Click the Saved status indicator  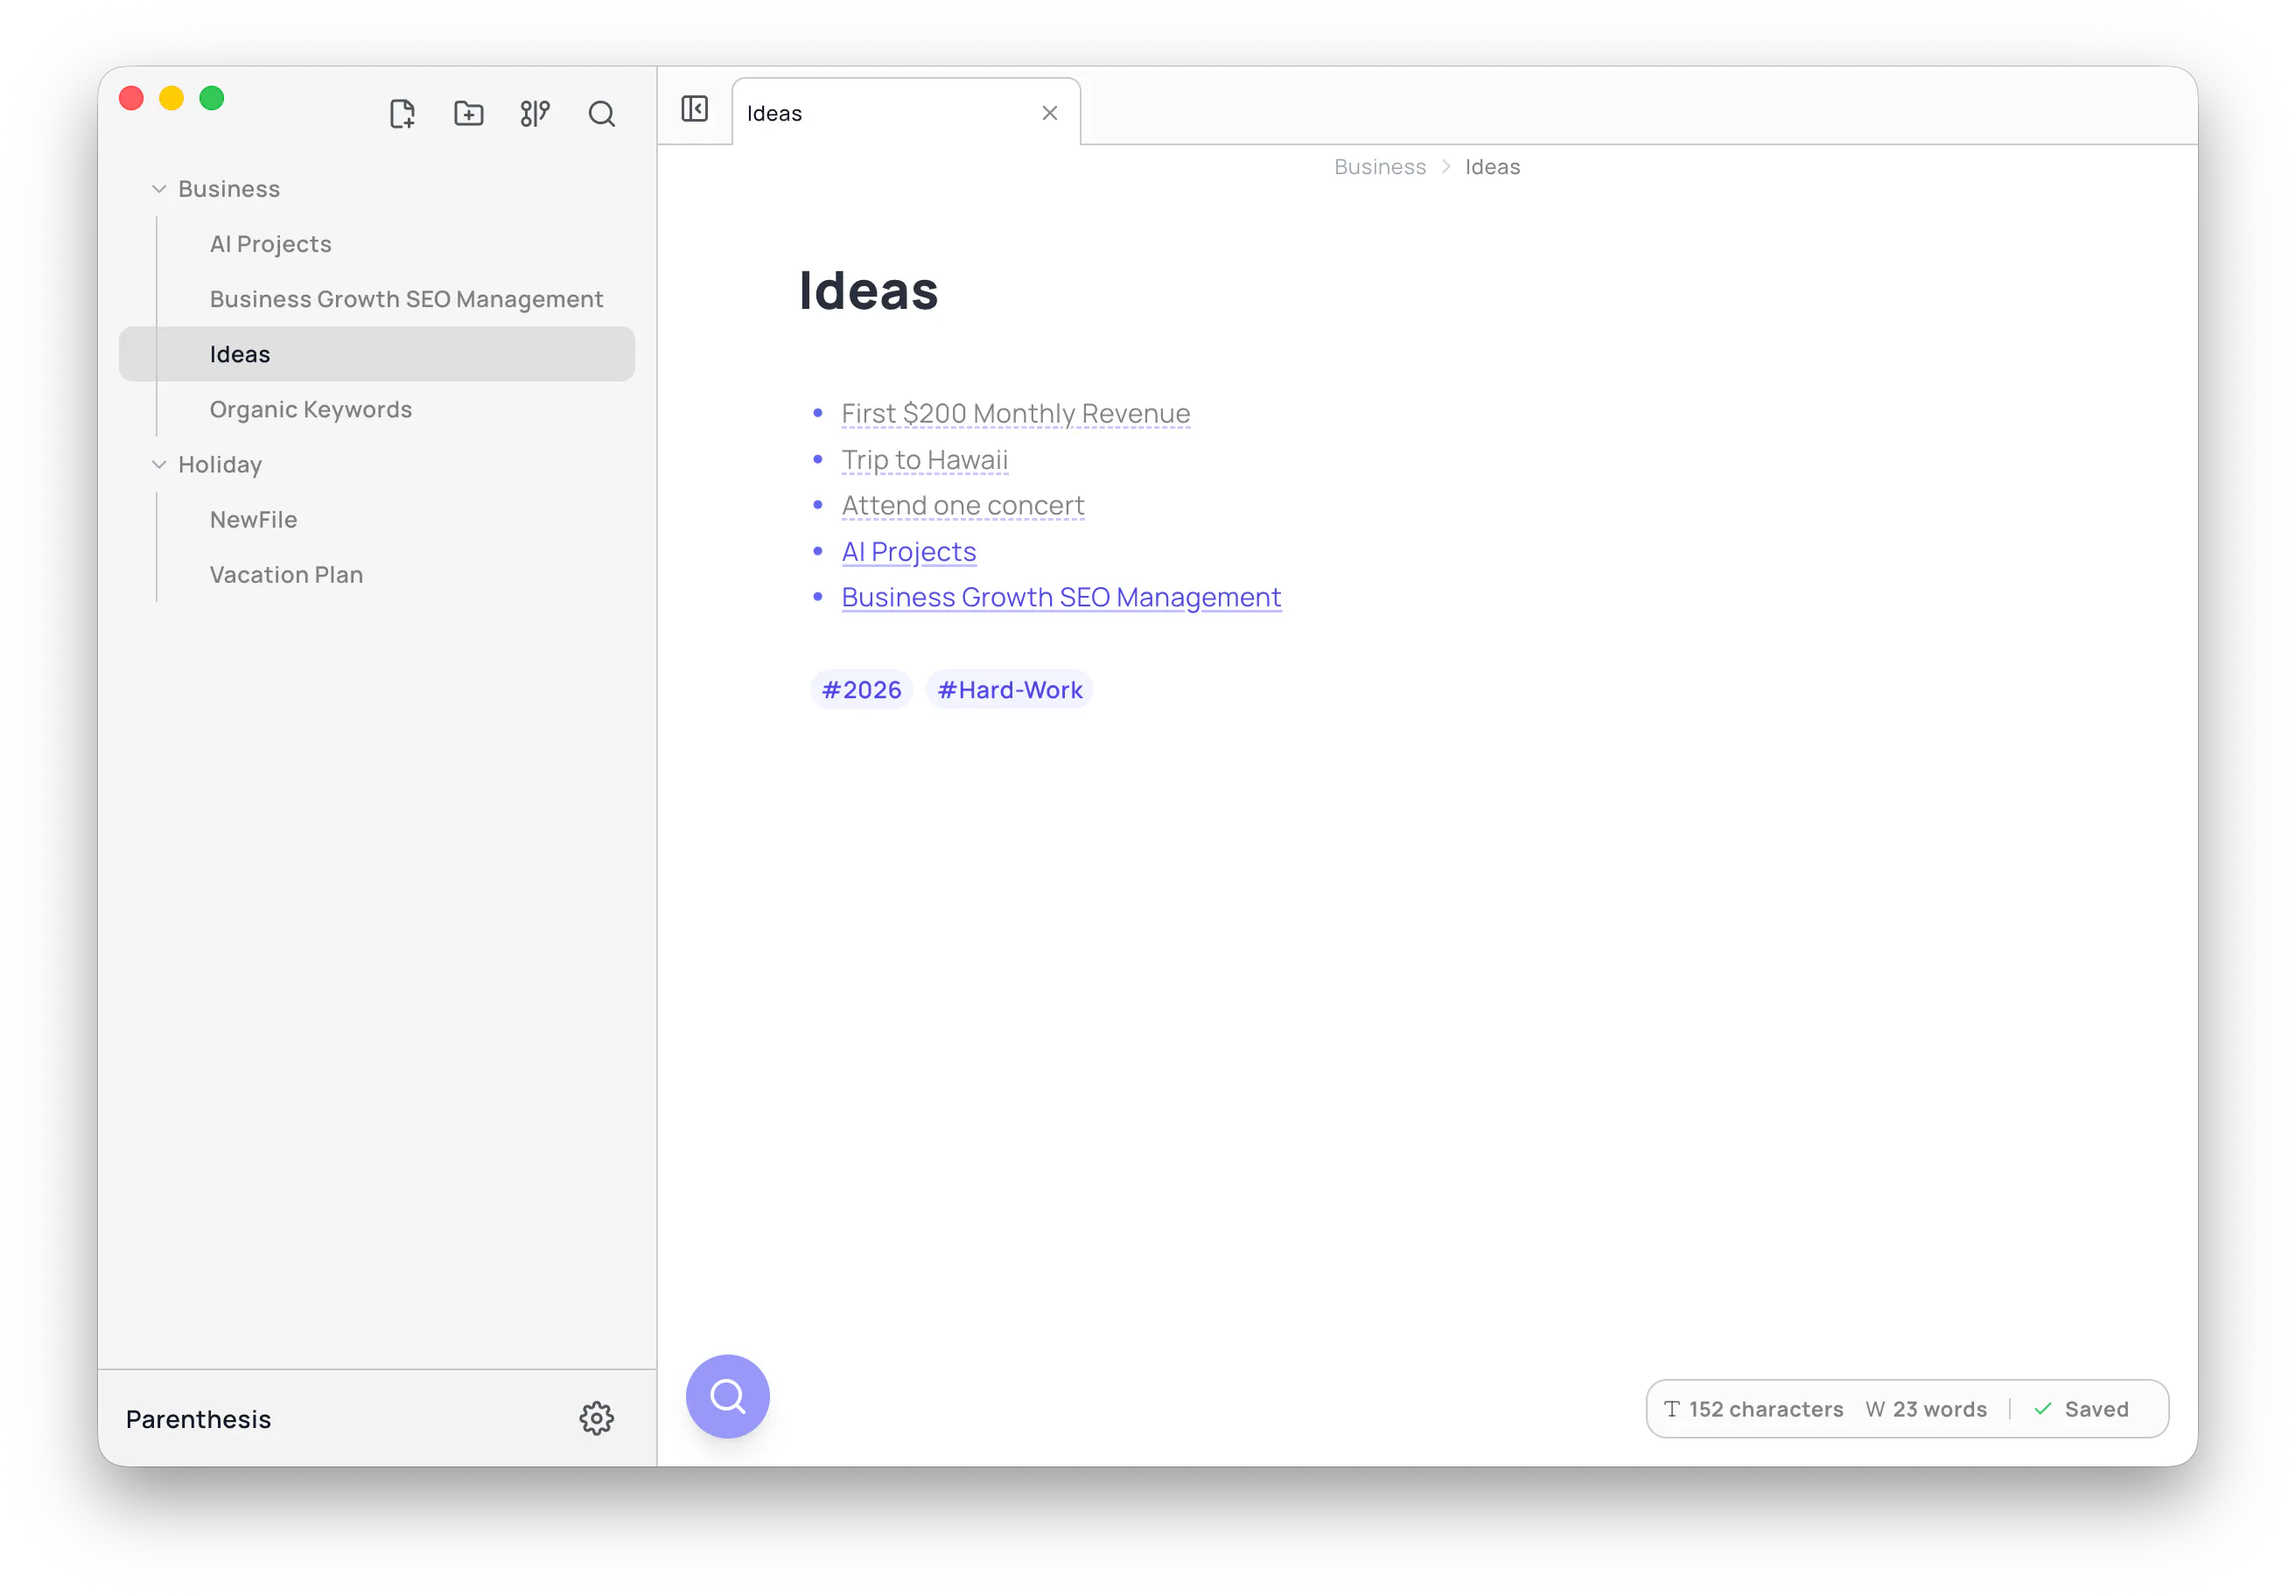click(2080, 1408)
